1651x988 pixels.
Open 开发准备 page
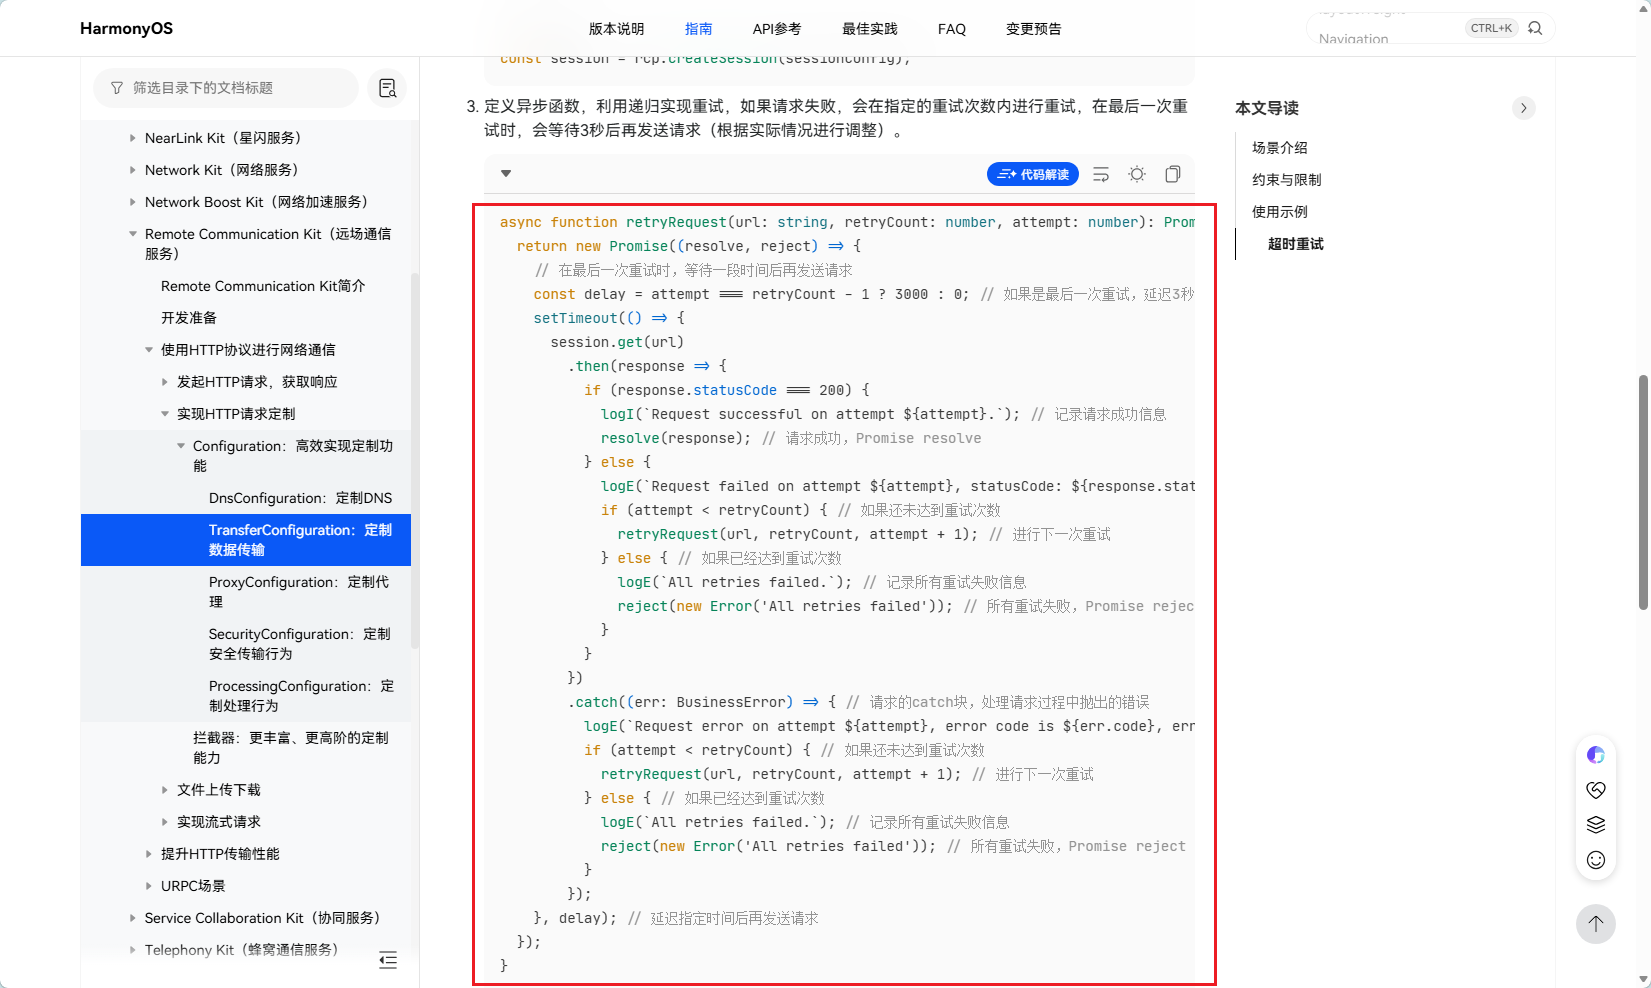click(x=189, y=318)
